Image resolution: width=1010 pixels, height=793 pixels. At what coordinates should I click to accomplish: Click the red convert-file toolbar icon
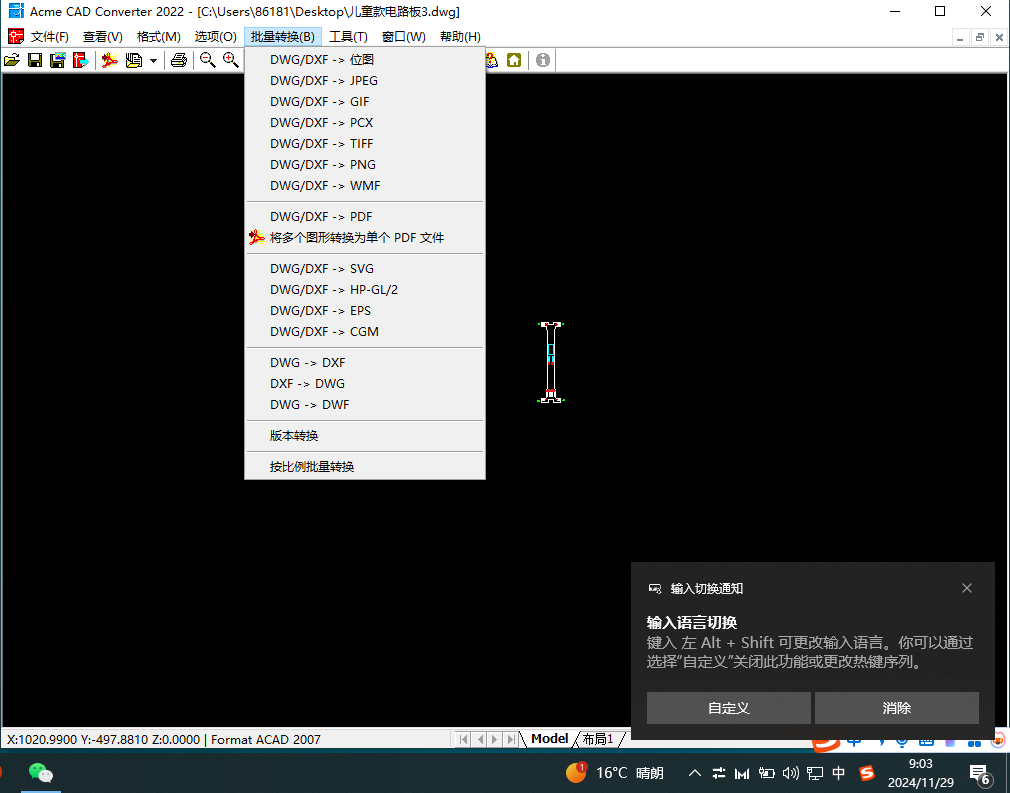point(81,61)
